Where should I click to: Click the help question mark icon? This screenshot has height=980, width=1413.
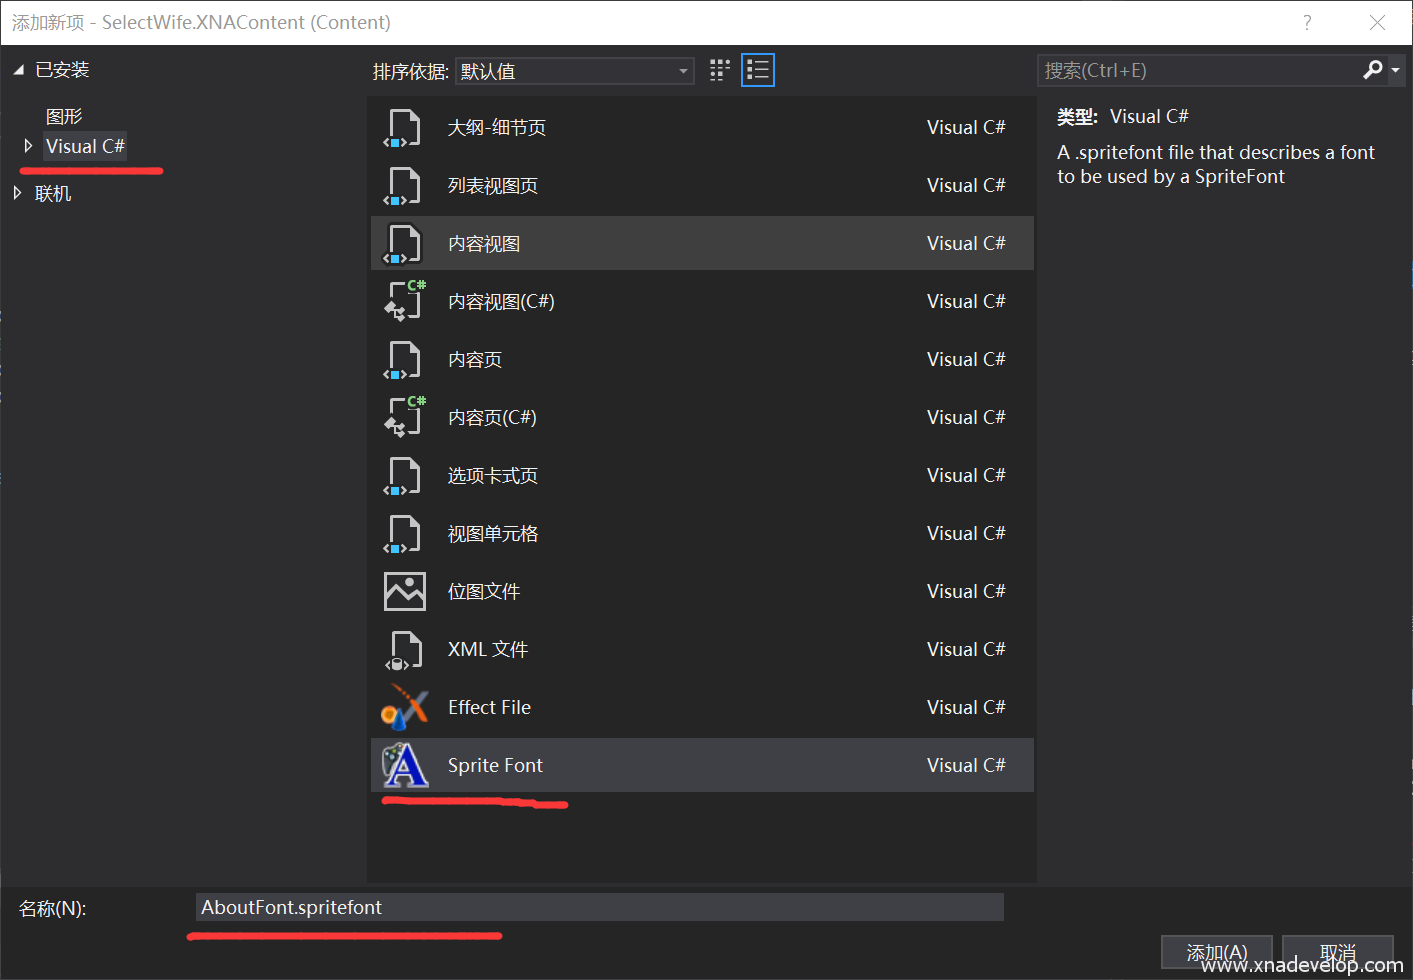pos(1306,23)
